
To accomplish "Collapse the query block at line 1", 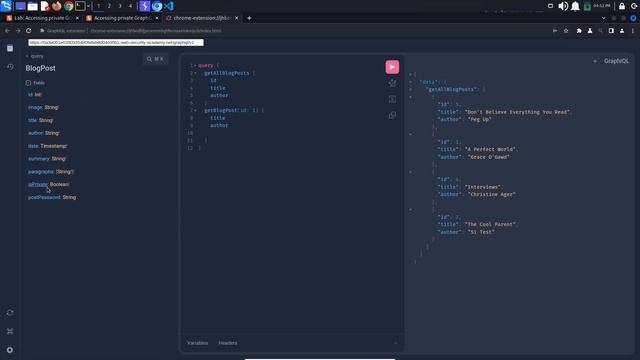I will (195, 66).
